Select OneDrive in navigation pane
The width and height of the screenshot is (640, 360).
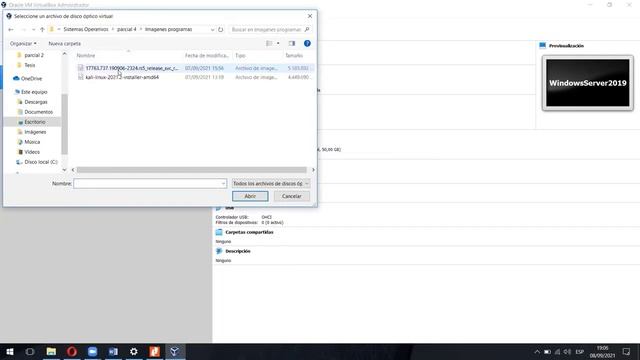(31, 78)
